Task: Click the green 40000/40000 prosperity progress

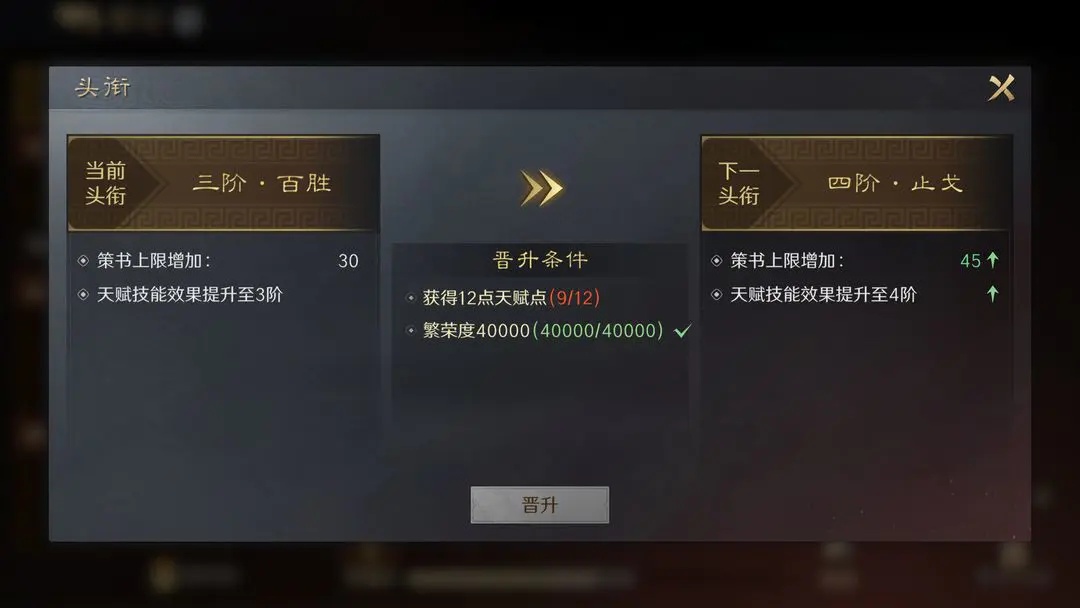Action: 598,331
